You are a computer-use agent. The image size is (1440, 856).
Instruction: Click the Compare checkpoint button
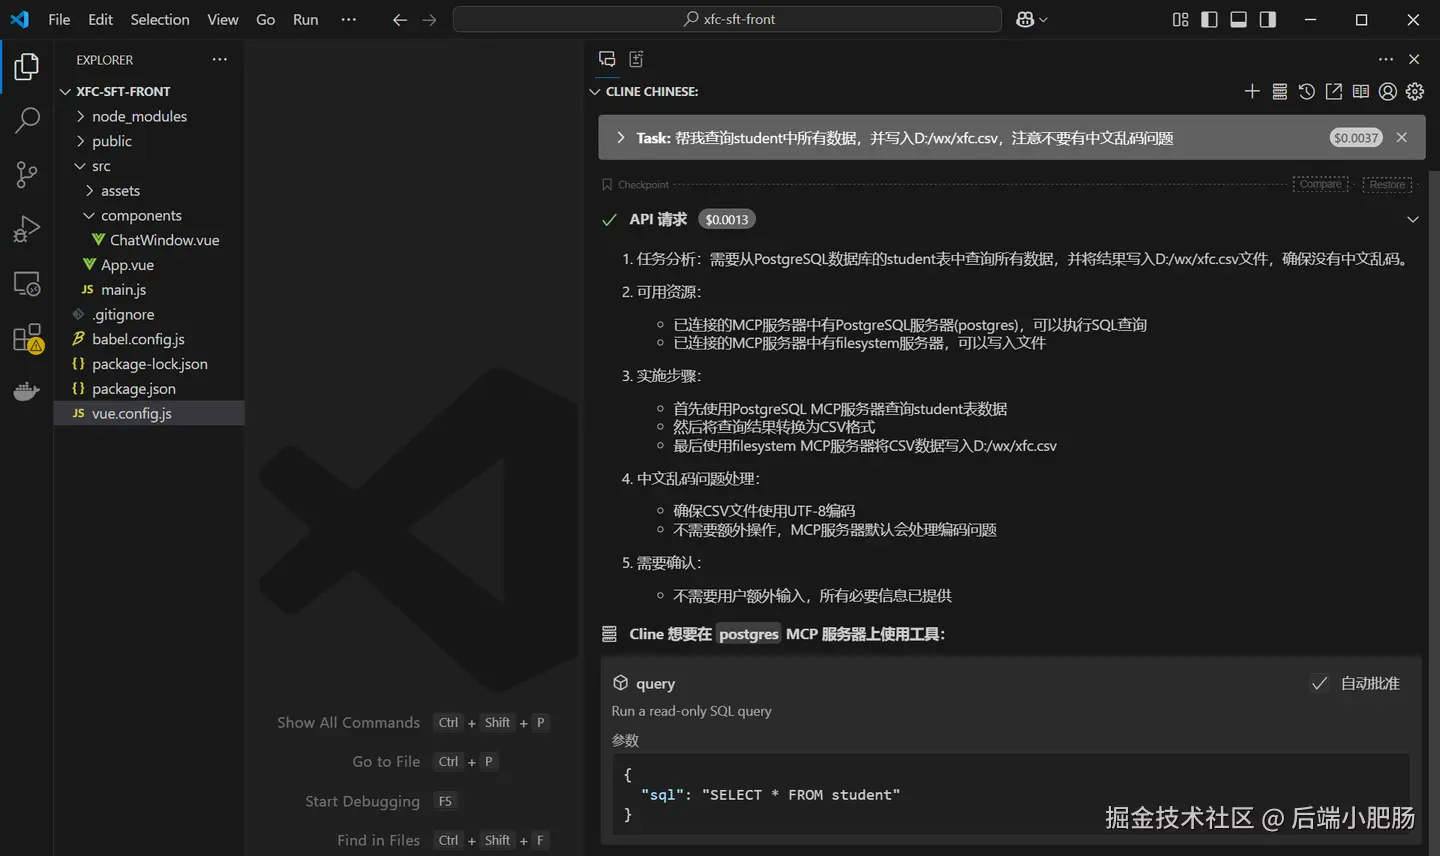tap(1320, 184)
